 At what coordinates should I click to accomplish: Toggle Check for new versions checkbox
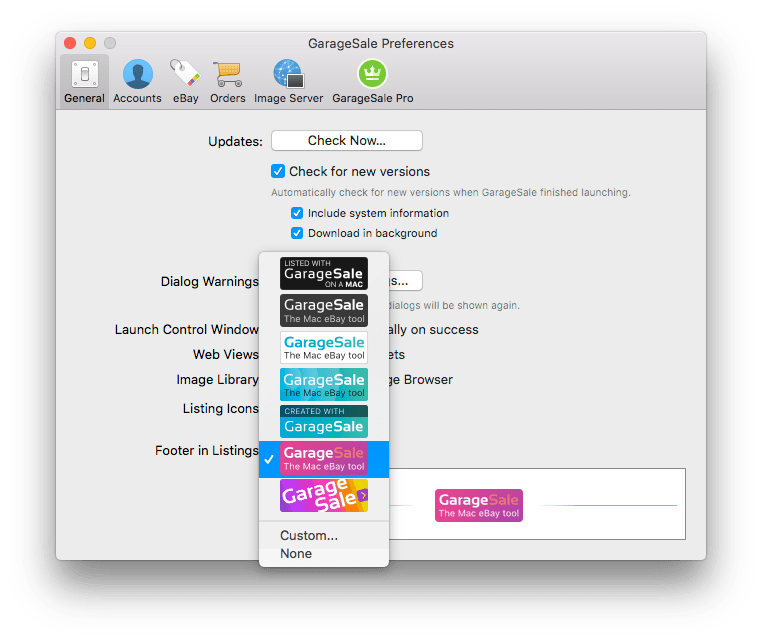[x=278, y=171]
